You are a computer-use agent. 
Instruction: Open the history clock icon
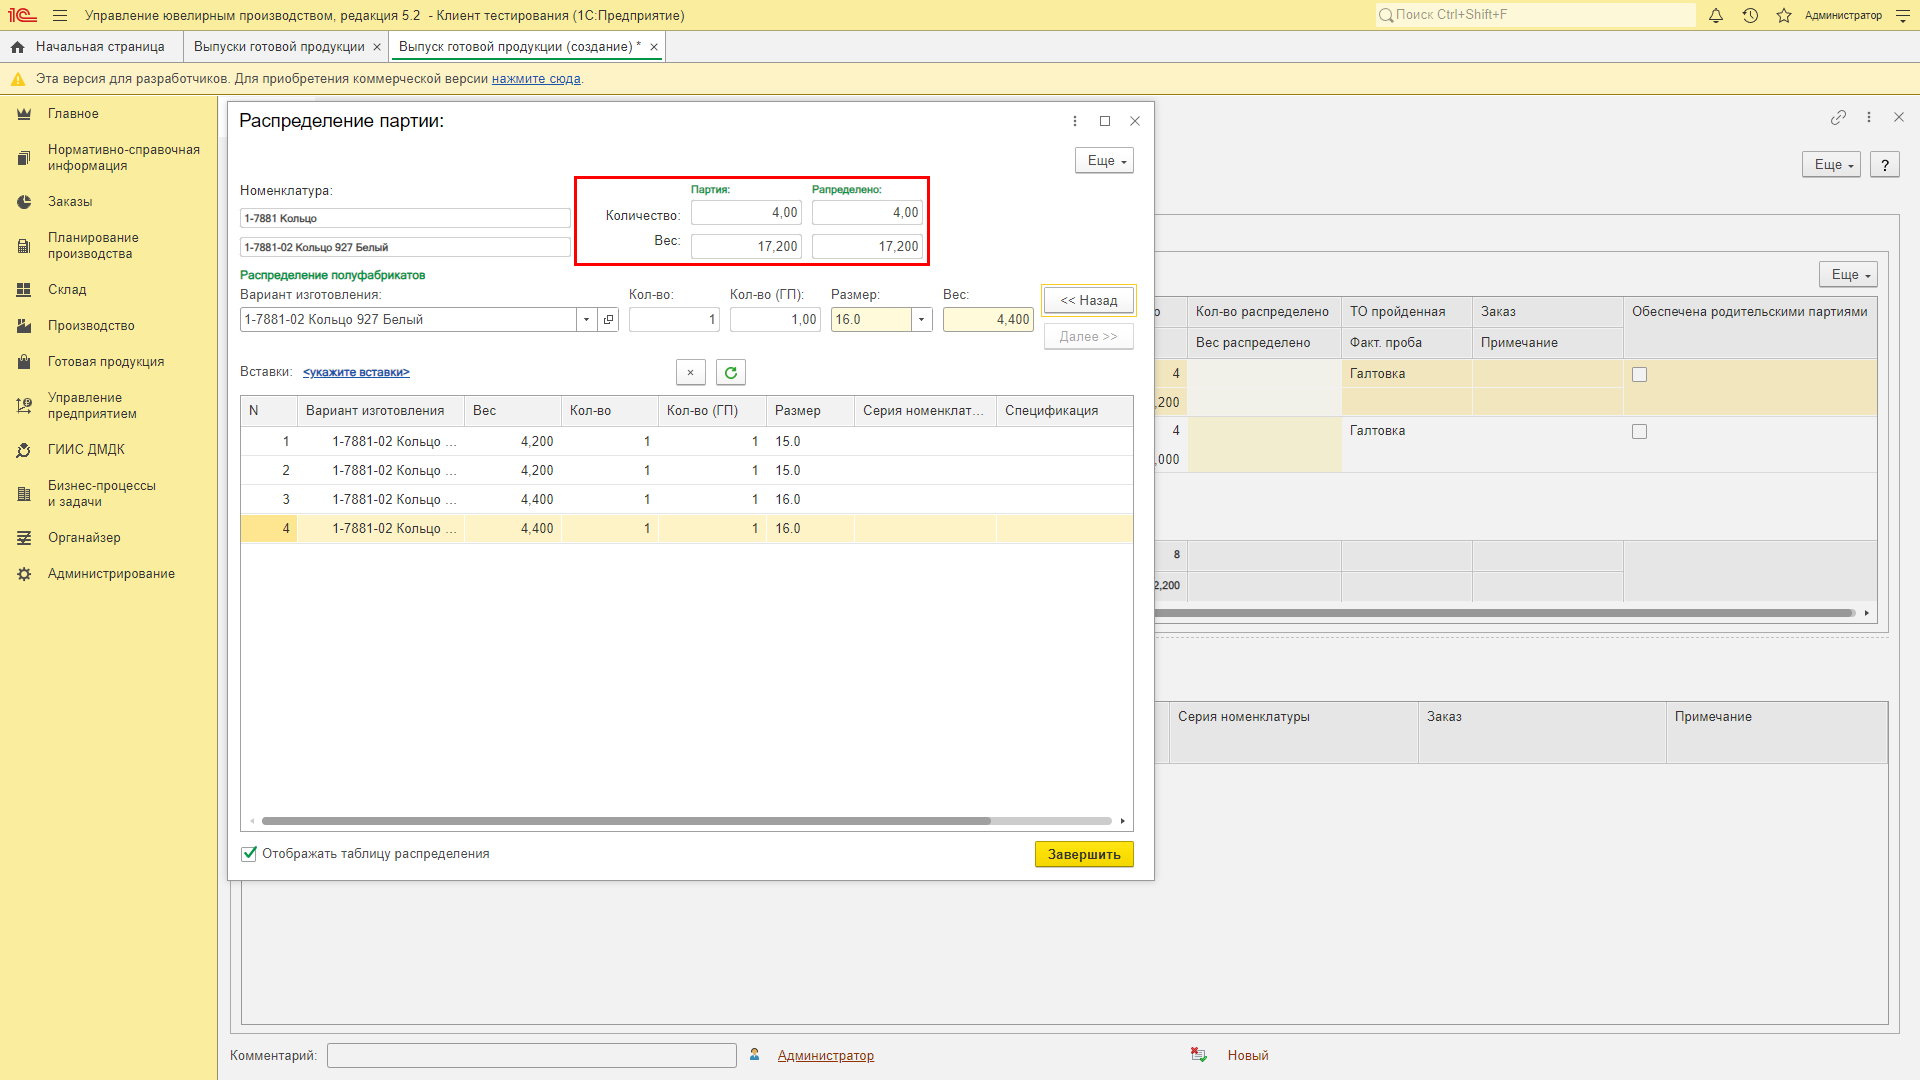[x=1750, y=15]
